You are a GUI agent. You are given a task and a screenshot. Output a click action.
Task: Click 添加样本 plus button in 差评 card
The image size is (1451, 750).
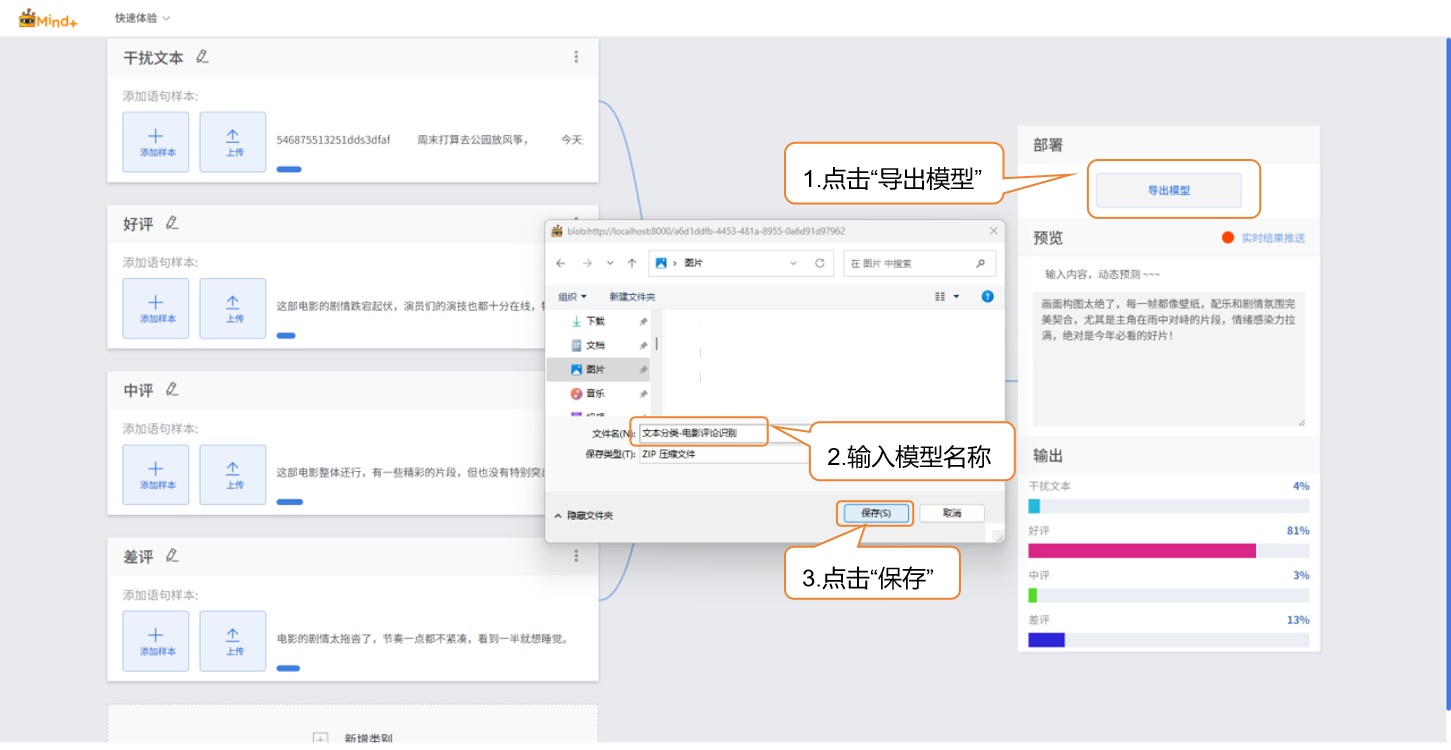[x=156, y=640]
